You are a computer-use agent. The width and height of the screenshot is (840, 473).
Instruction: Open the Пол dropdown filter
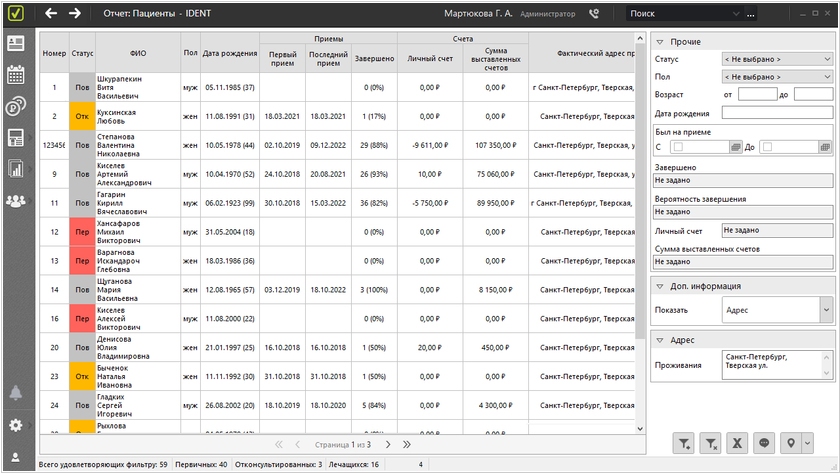tap(777, 77)
